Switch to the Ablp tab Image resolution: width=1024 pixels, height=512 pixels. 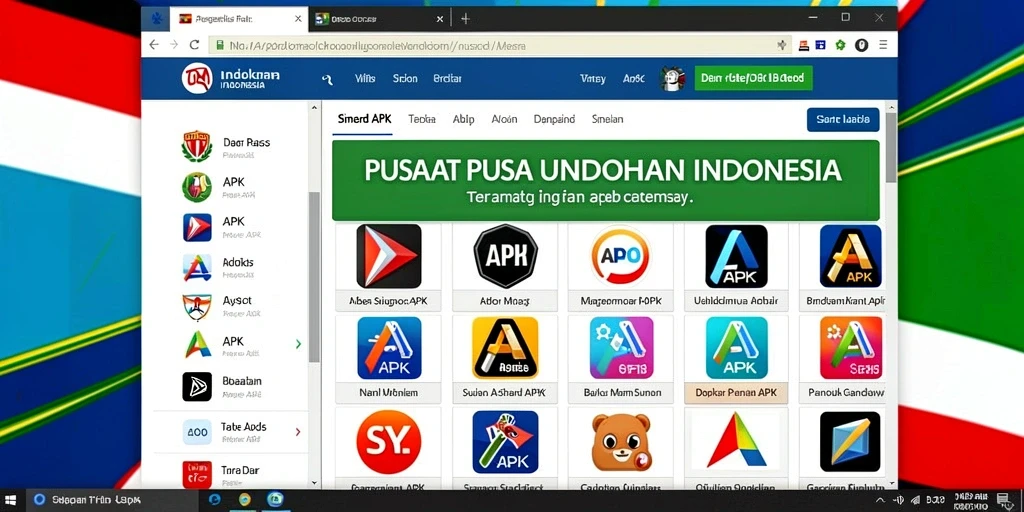(x=464, y=119)
